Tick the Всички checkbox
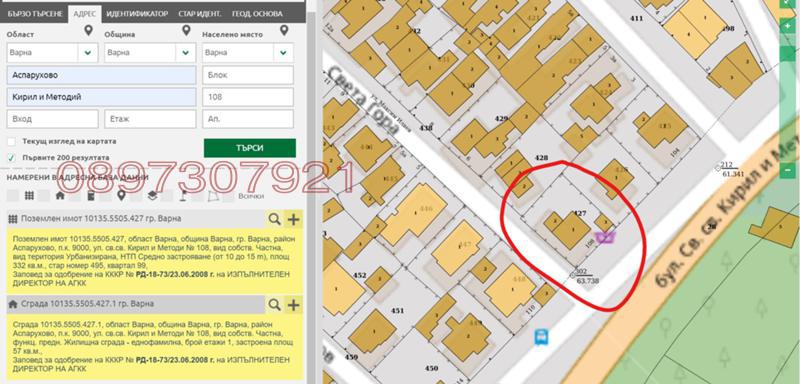Image resolution: width=800 pixels, height=384 pixels. pos(229,195)
